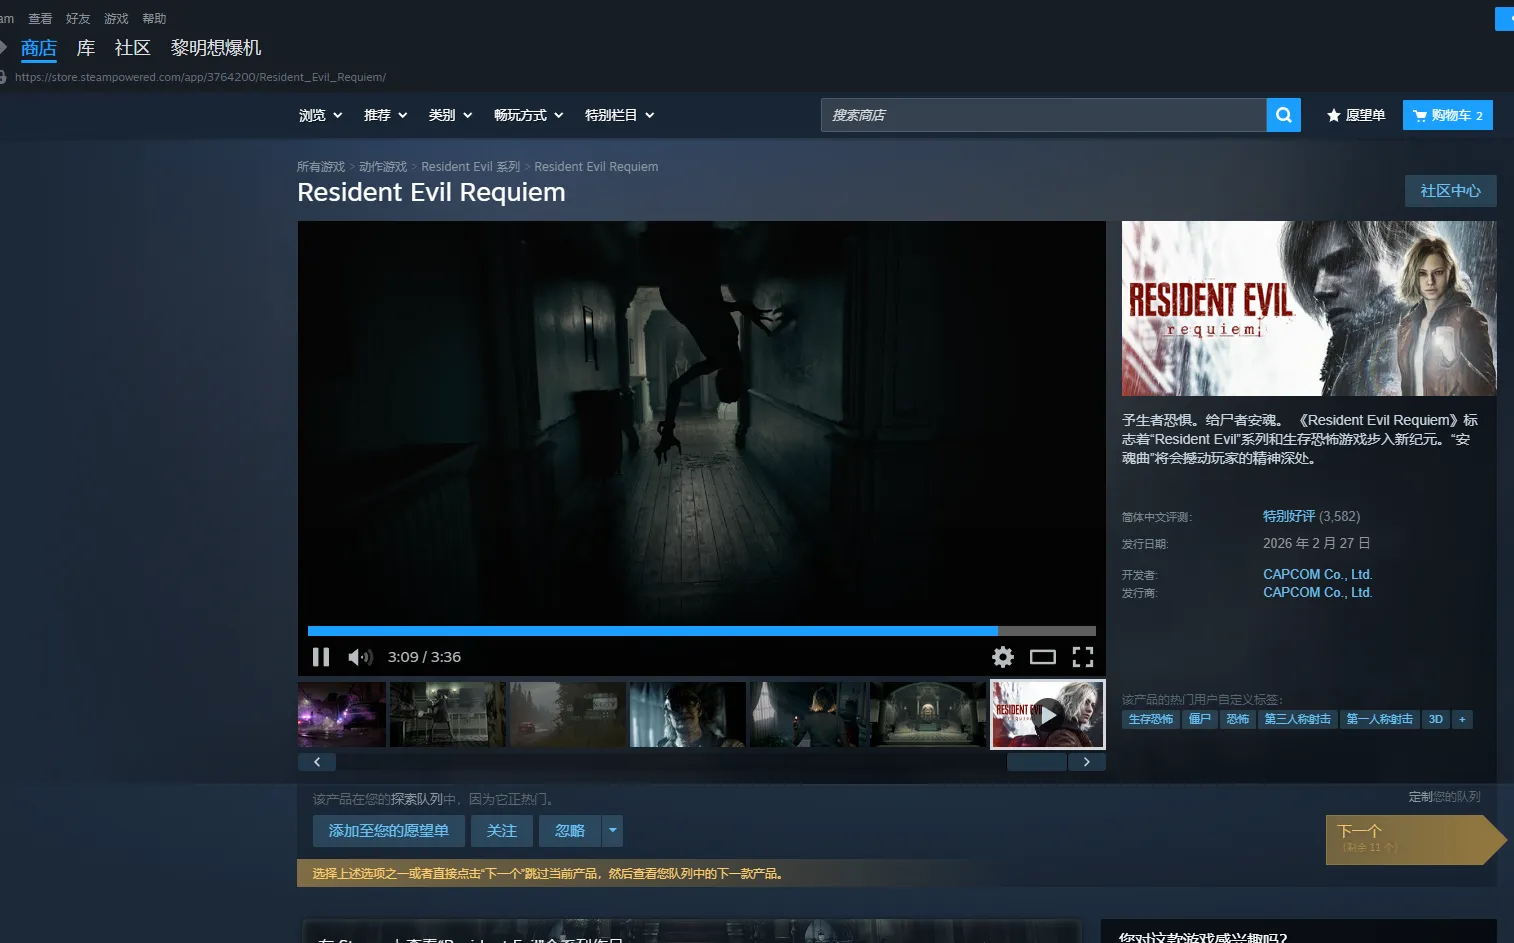Add another tag with plus button

(x=1462, y=719)
